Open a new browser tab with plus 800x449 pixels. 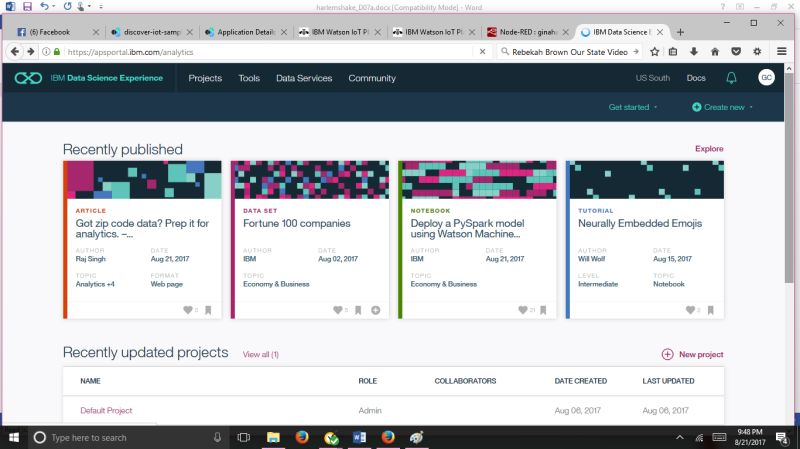[680, 32]
